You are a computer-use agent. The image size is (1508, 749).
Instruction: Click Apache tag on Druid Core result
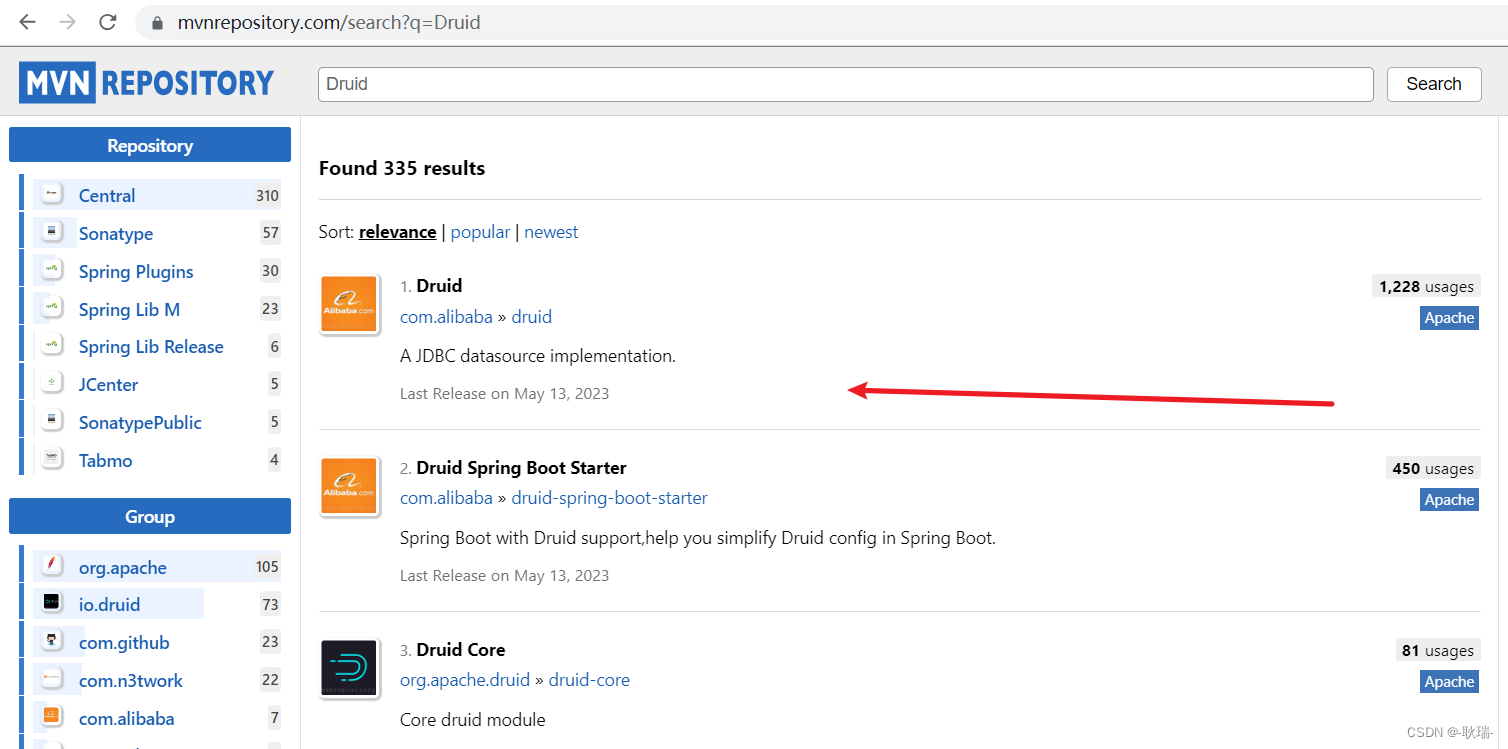(x=1449, y=682)
